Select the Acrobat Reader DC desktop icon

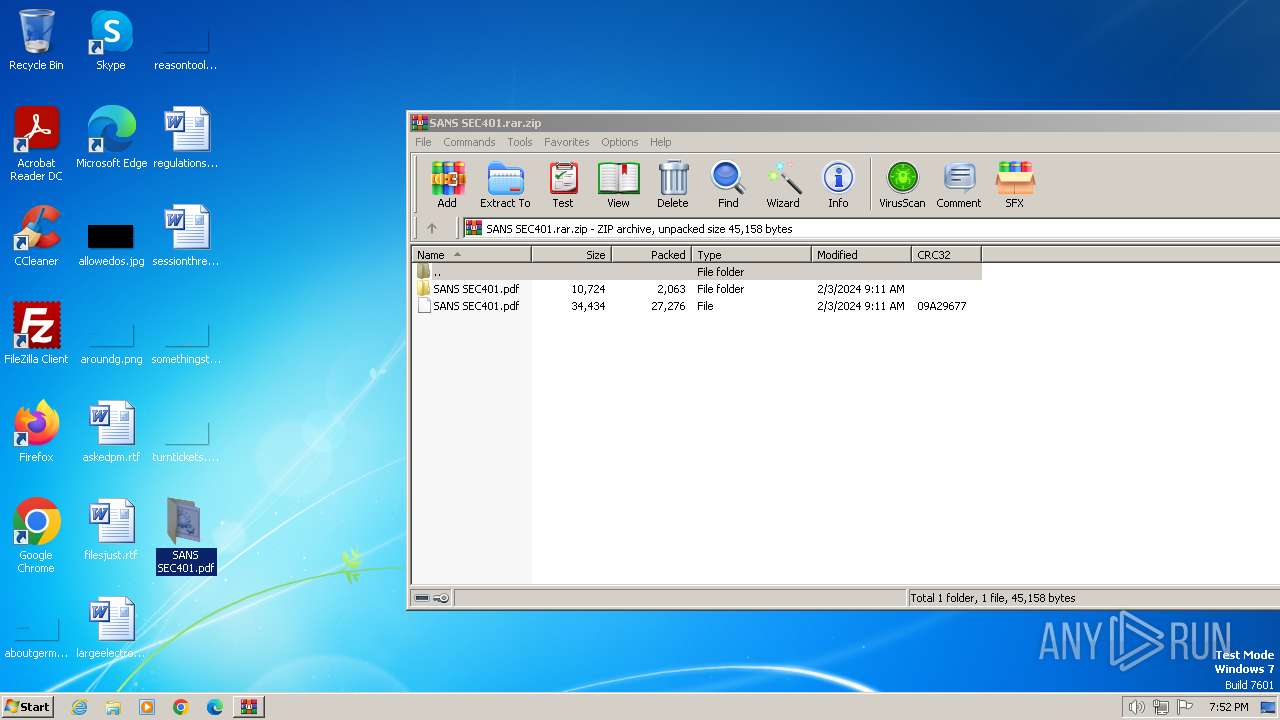pyautogui.click(x=36, y=144)
